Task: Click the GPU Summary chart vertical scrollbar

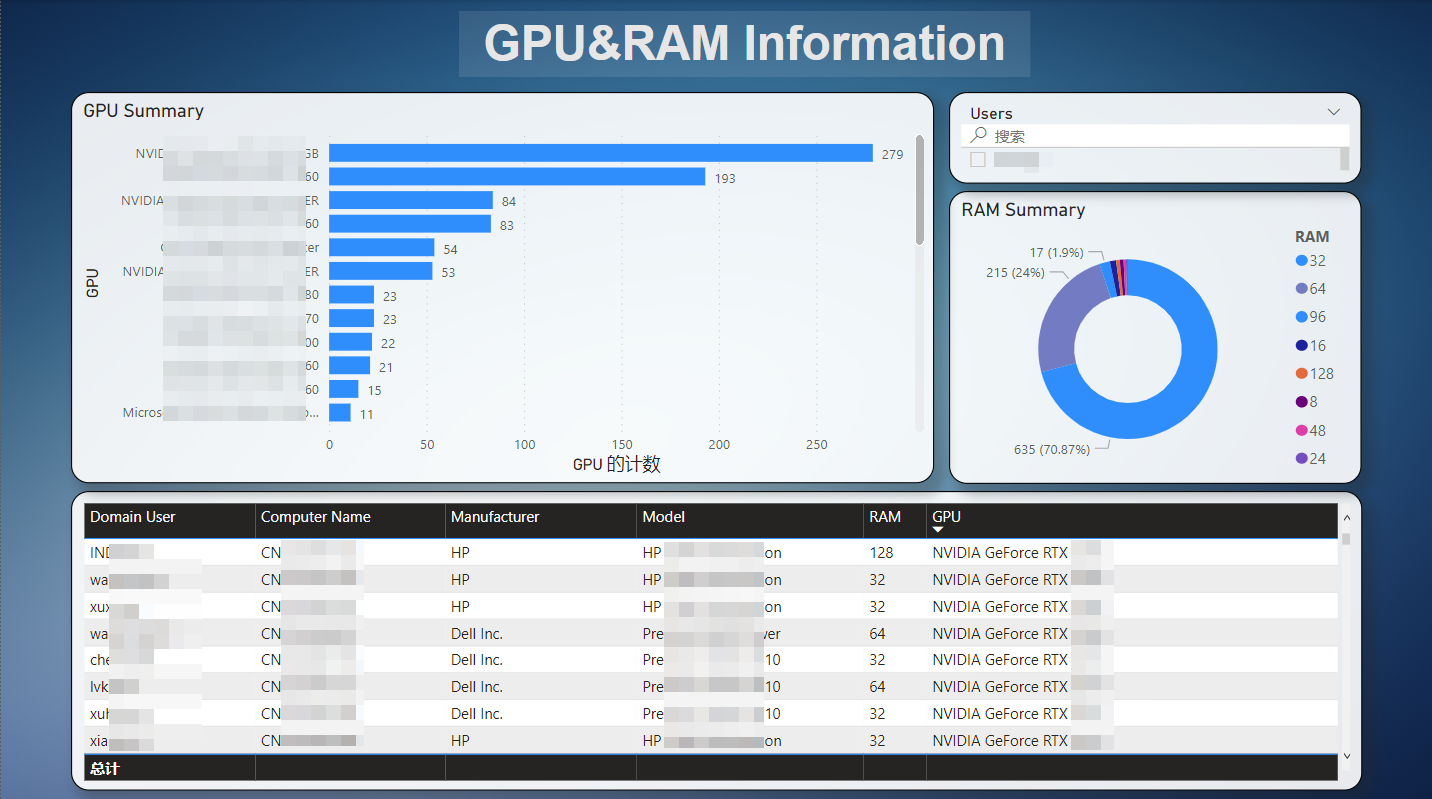Action: pyautogui.click(x=919, y=190)
